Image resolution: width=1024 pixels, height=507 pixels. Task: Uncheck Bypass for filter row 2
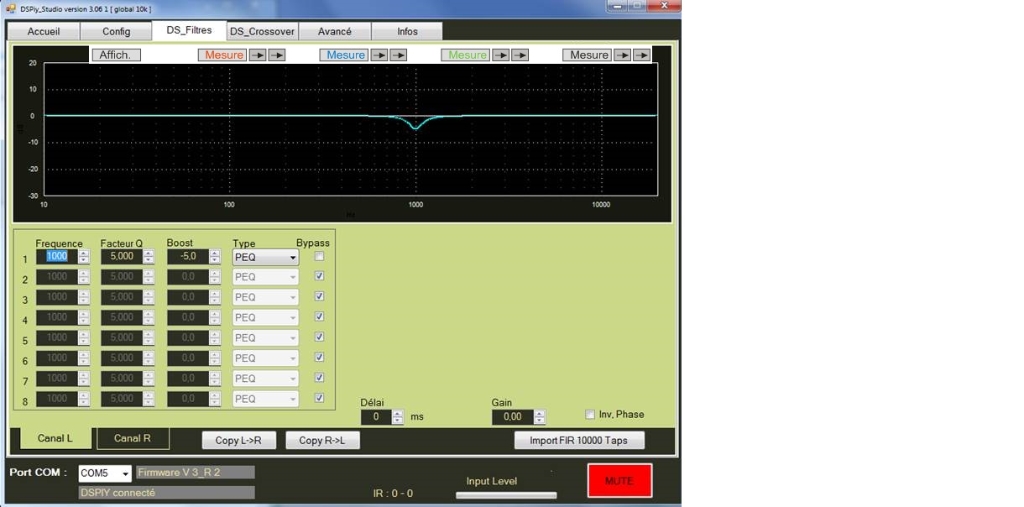[319, 277]
